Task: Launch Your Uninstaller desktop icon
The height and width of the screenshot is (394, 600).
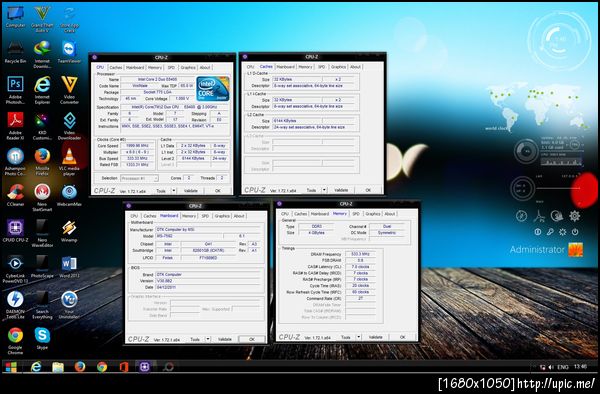Action: pyautogui.click(x=69, y=305)
